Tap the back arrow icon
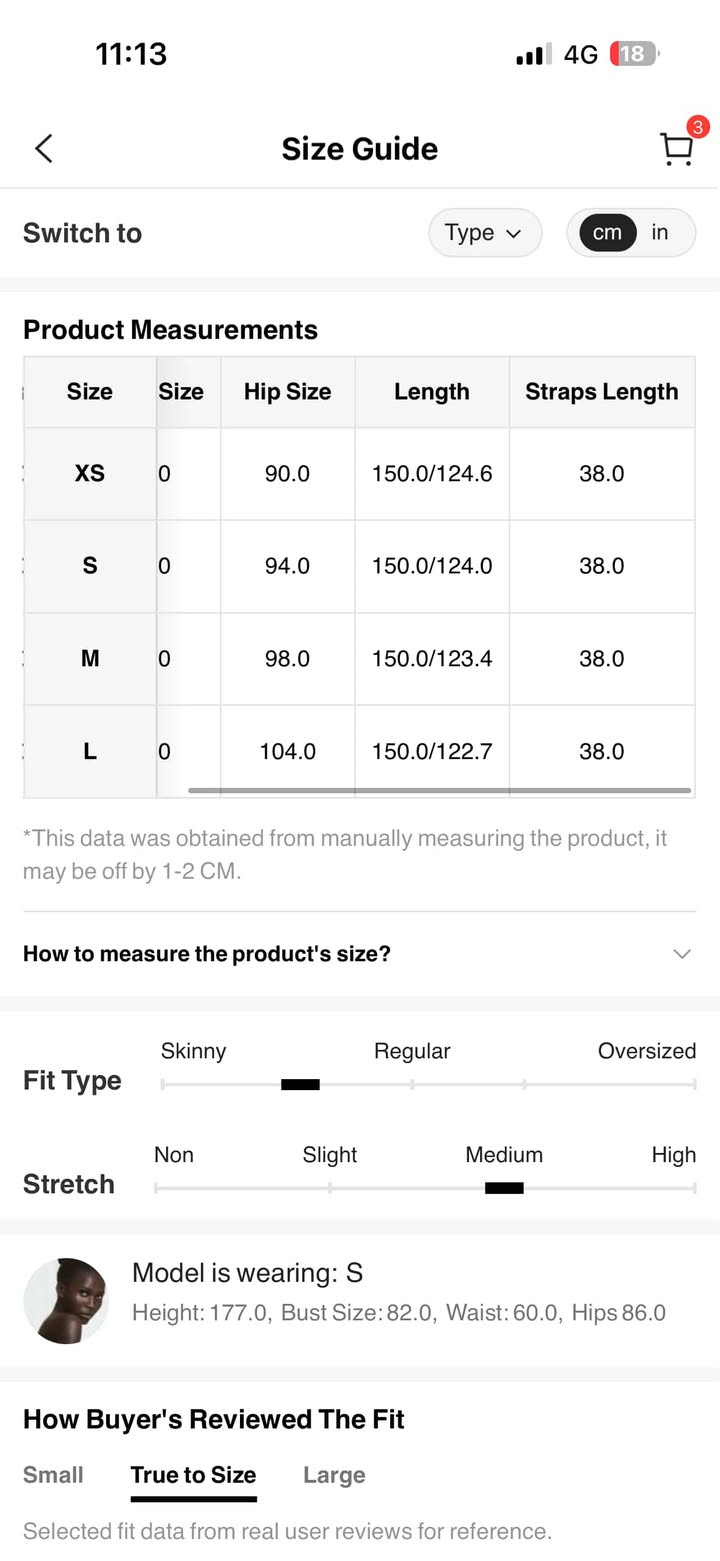 click(x=44, y=149)
